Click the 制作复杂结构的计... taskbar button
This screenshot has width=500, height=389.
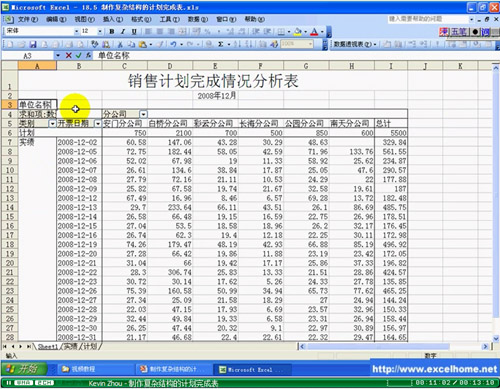click(173, 369)
